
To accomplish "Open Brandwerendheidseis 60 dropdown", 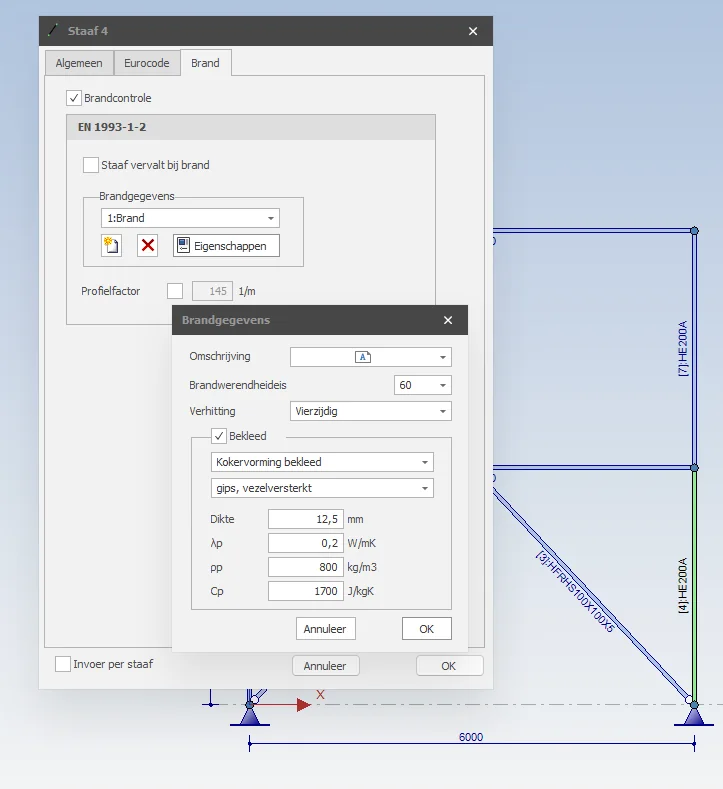I will click(423, 385).
